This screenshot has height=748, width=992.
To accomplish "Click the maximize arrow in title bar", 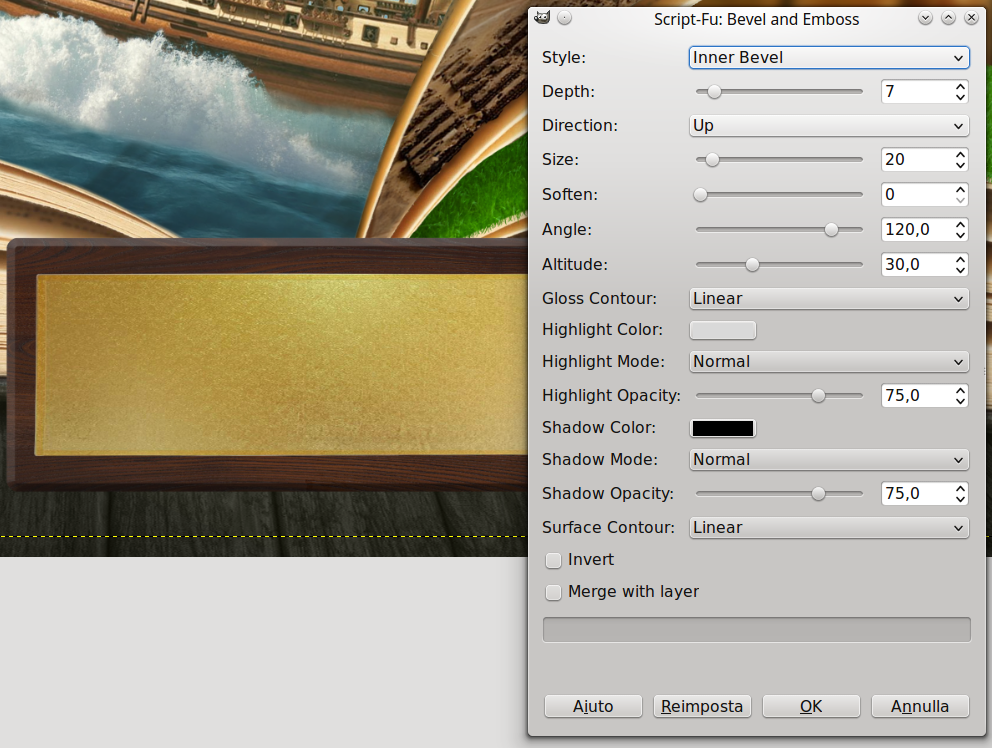I will click(948, 18).
